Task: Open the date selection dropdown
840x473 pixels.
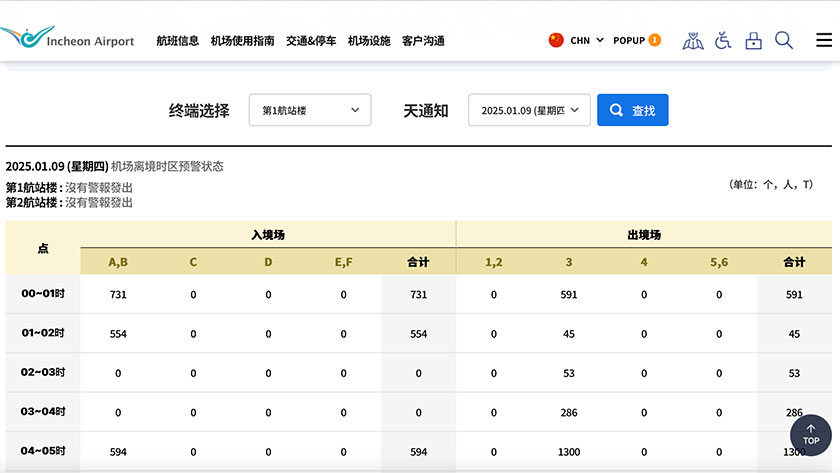Action: click(529, 110)
